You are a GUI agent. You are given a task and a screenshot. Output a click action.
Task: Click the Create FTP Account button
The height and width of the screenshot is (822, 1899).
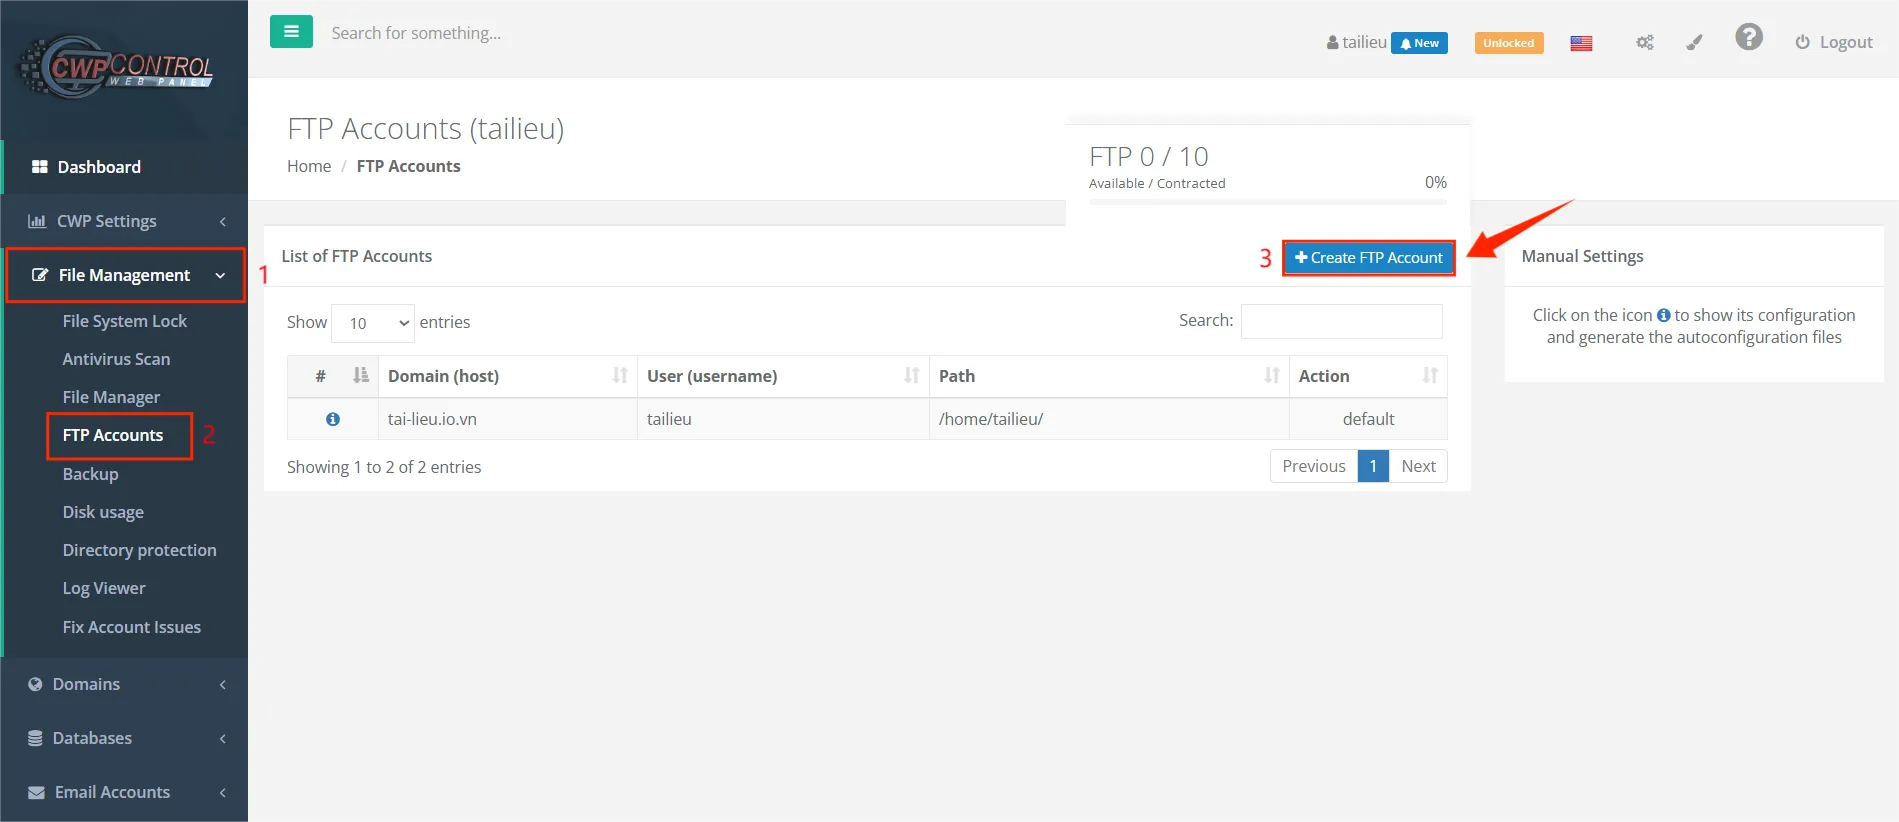tap(1368, 258)
